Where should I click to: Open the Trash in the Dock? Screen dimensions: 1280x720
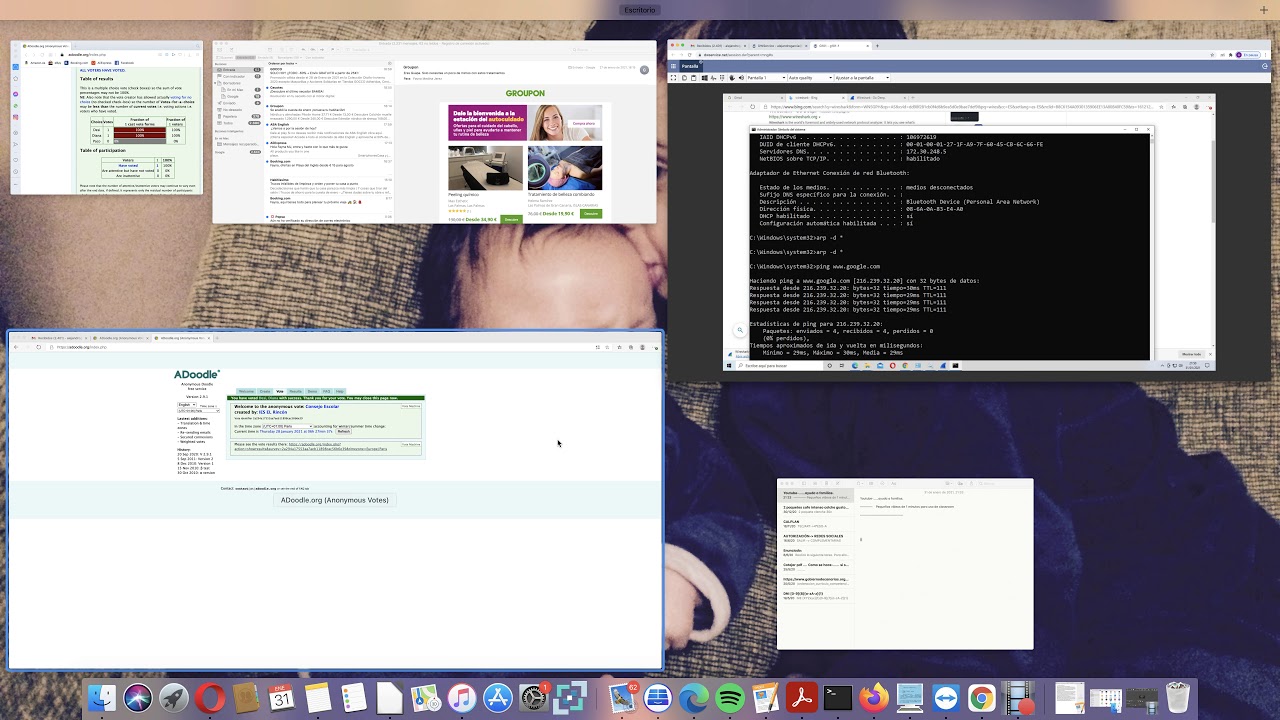(1178, 698)
